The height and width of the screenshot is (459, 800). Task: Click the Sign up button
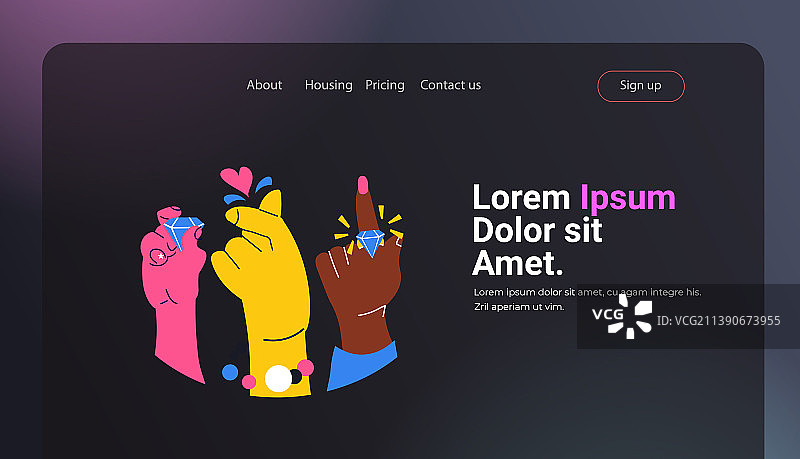coord(641,86)
